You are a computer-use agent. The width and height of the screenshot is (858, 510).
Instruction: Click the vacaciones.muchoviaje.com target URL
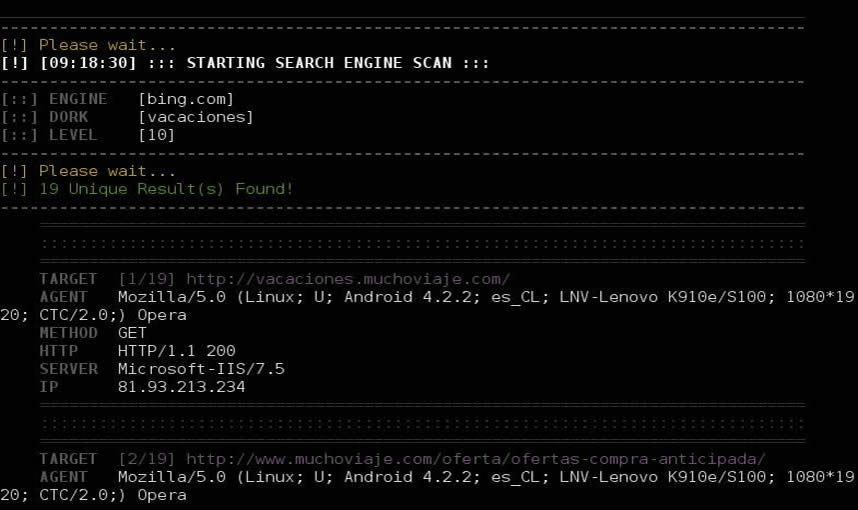point(348,279)
